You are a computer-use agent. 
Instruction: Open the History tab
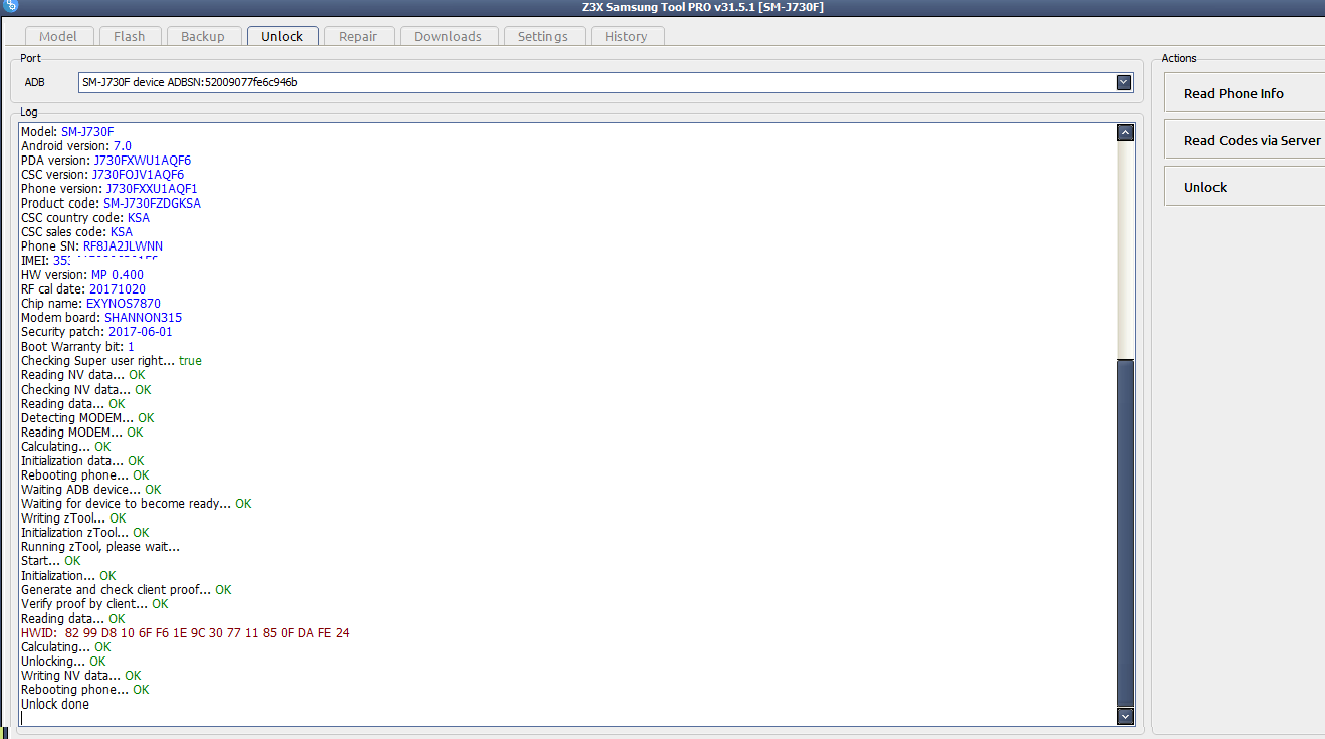click(x=626, y=36)
